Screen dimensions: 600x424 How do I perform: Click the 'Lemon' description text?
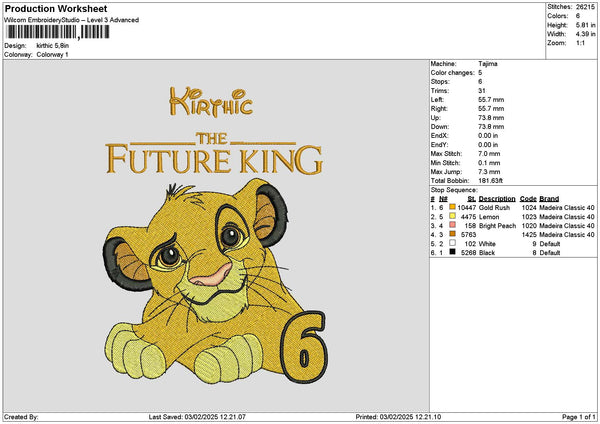pos(489,217)
